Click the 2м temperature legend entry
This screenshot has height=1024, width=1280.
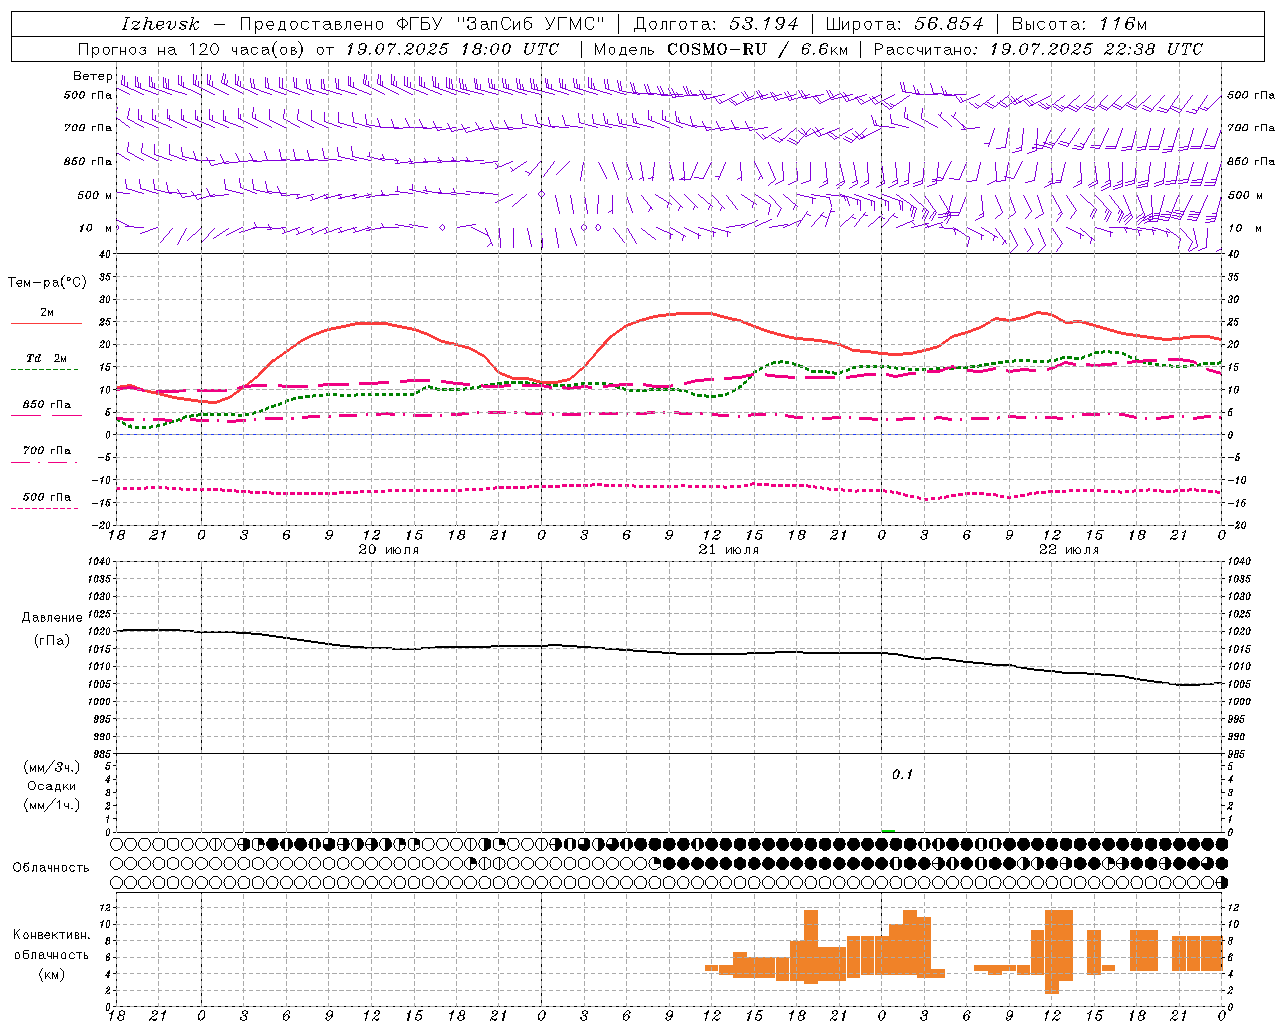tap(46, 313)
